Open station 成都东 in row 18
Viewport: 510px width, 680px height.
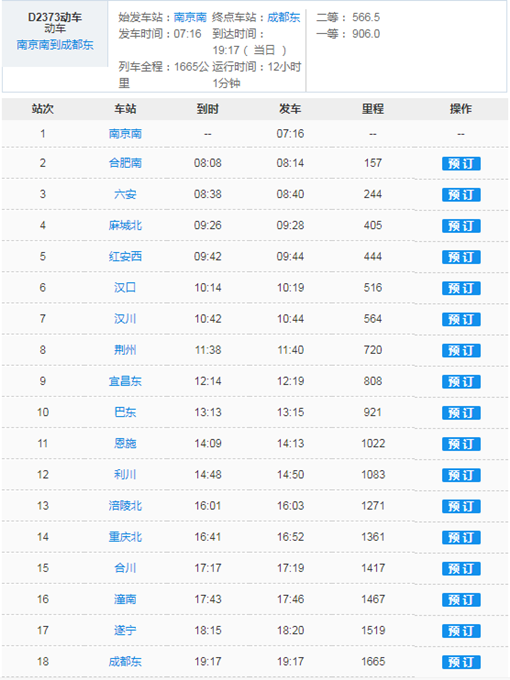(125, 662)
